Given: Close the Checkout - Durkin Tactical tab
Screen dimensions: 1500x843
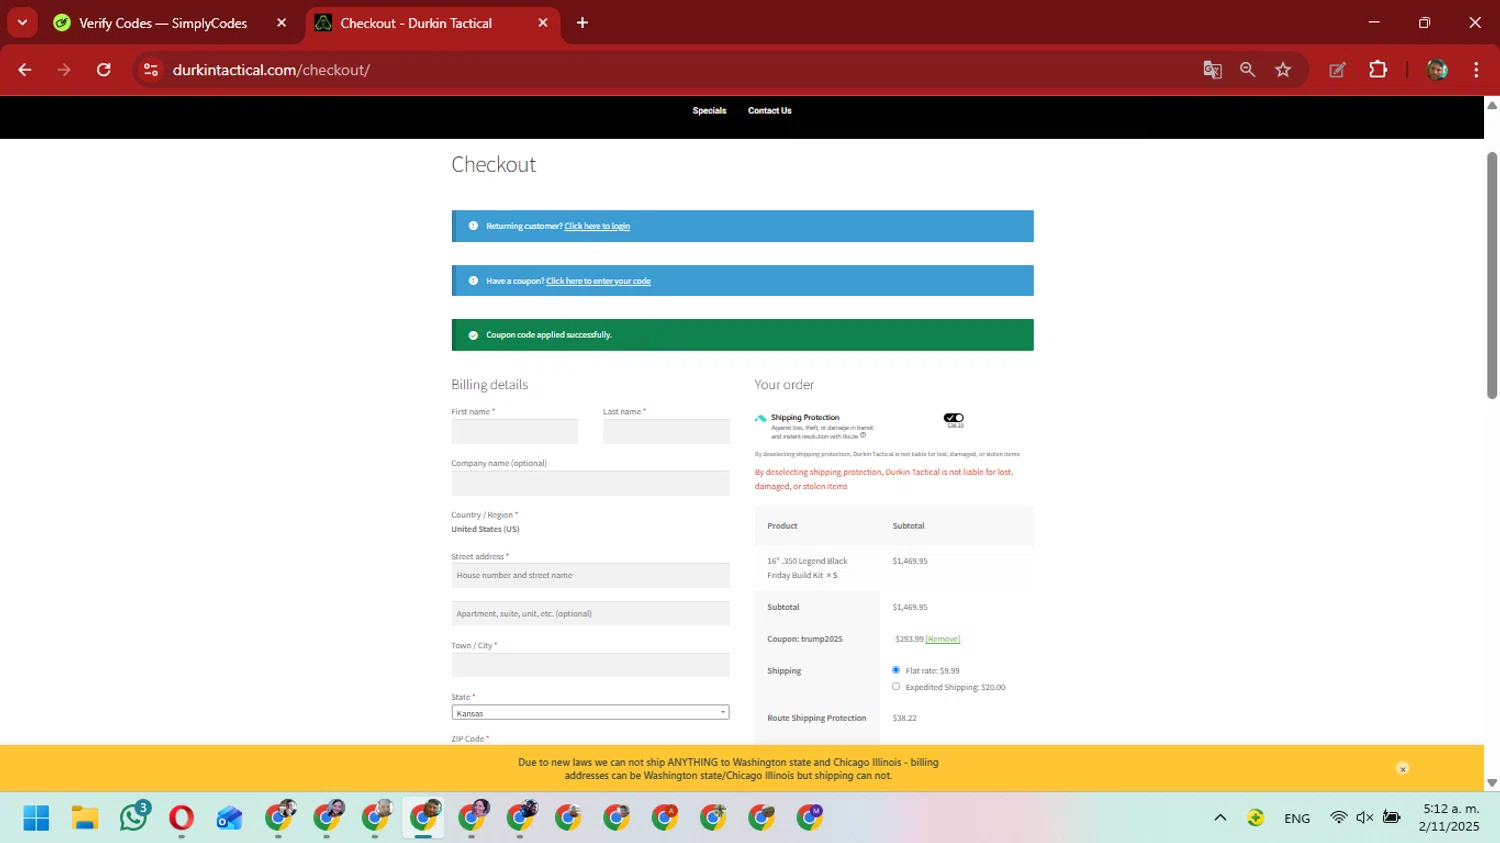Looking at the screenshot, I should [543, 23].
